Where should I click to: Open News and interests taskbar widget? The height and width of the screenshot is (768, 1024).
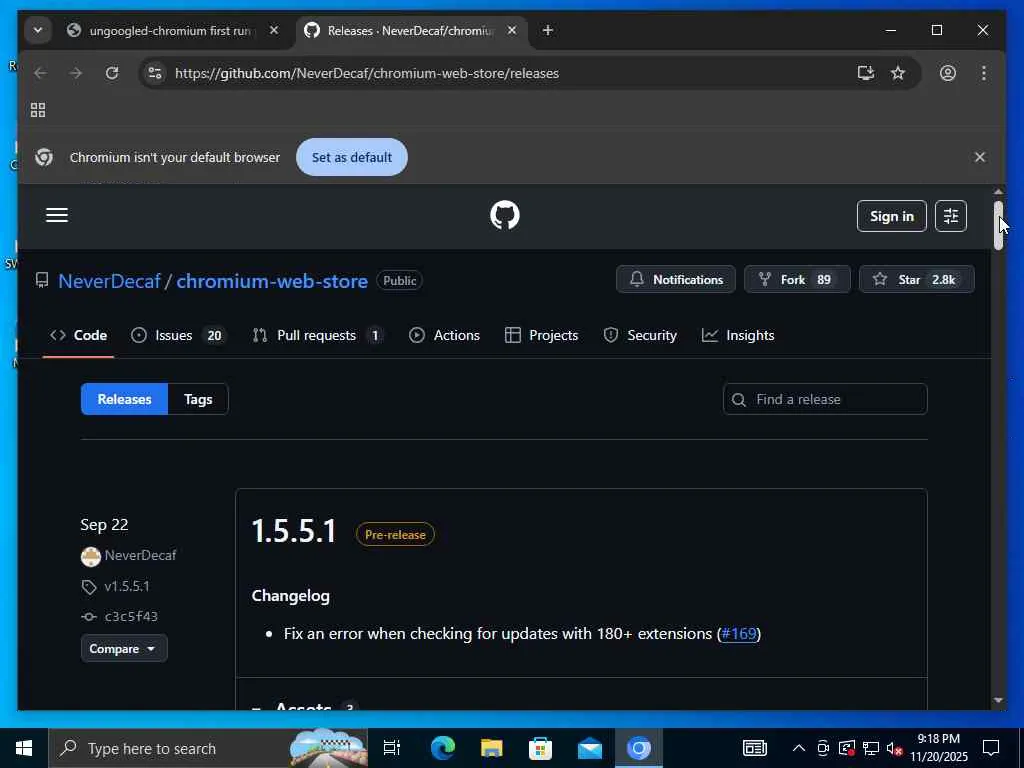click(754, 748)
